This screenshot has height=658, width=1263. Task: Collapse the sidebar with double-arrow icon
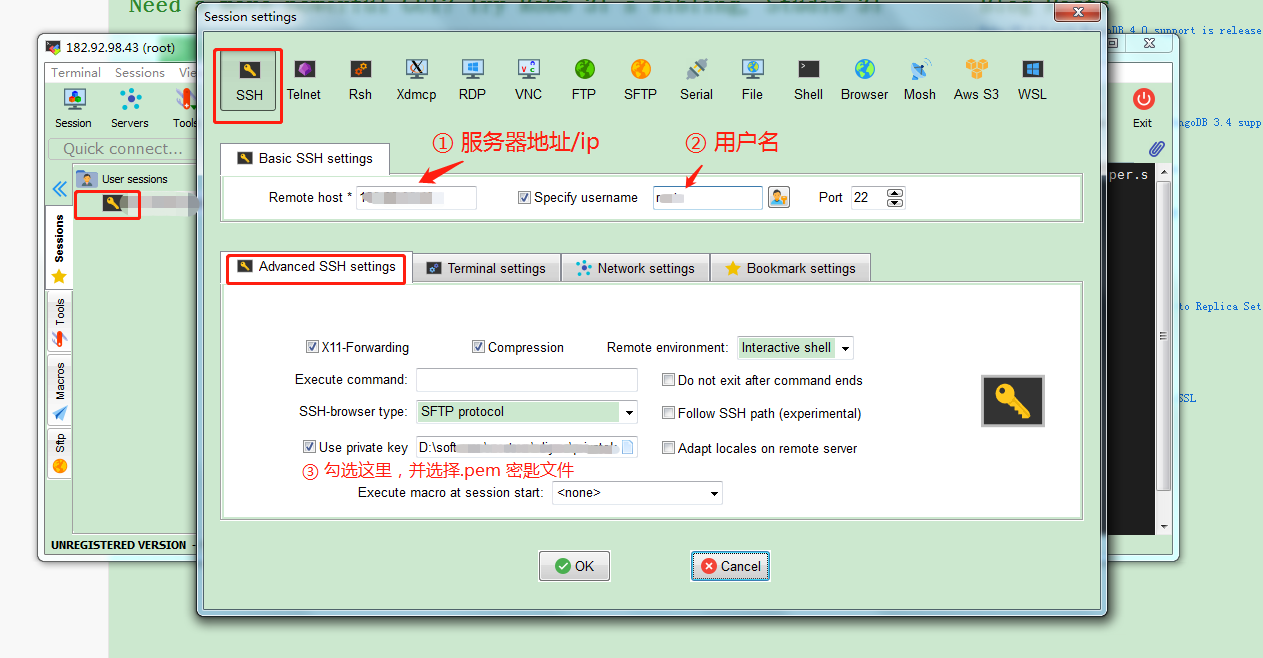pos(59,188)
